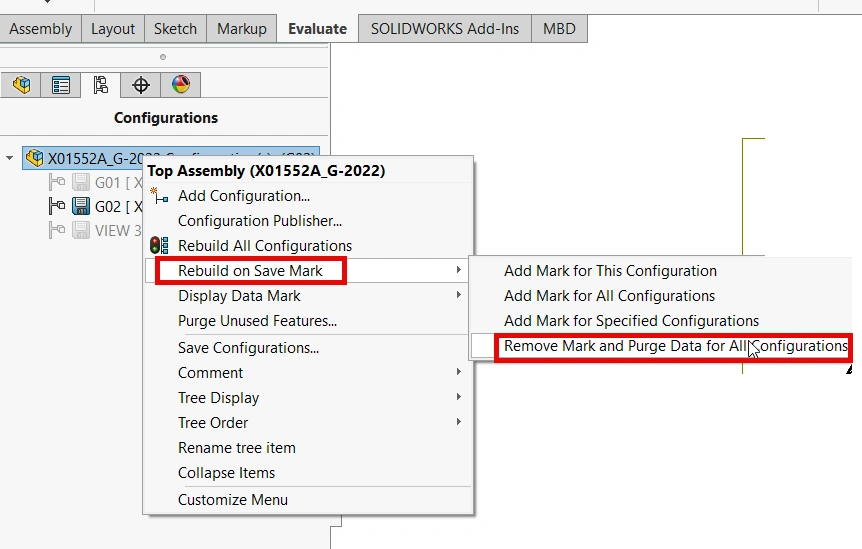Image resolution: width=862 pixels, height=549 pixels.
Task: Choose Collapse Items
Action: tap(308, 473)
